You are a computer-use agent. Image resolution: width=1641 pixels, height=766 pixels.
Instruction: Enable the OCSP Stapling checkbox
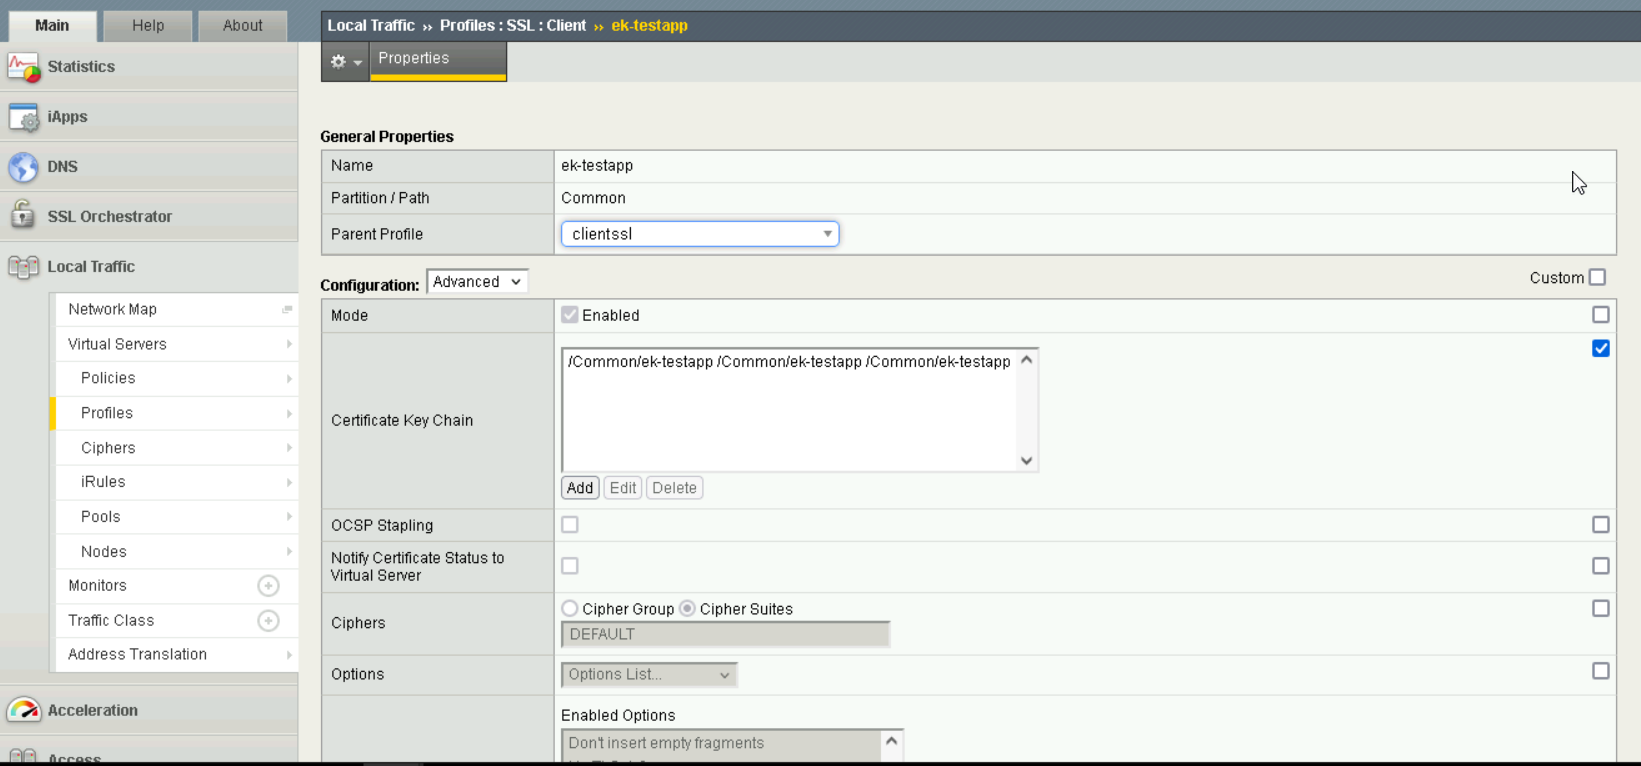(x=570, y=525)
